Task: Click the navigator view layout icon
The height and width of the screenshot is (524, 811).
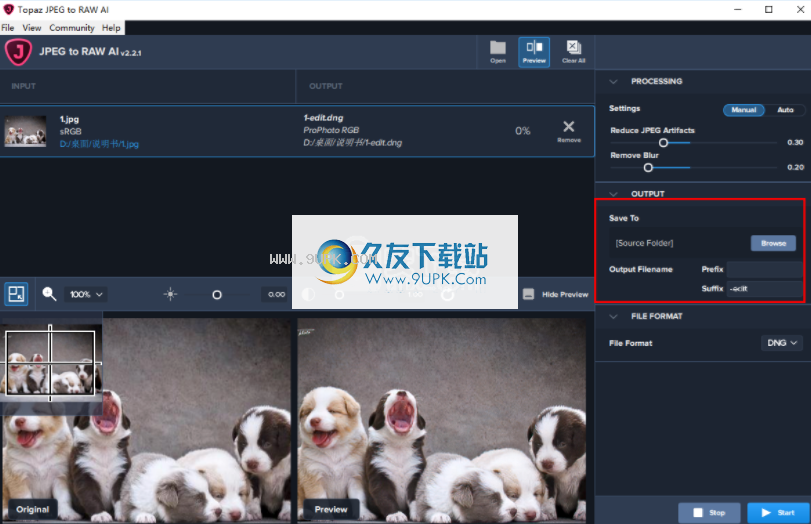Action: point(16,294)
